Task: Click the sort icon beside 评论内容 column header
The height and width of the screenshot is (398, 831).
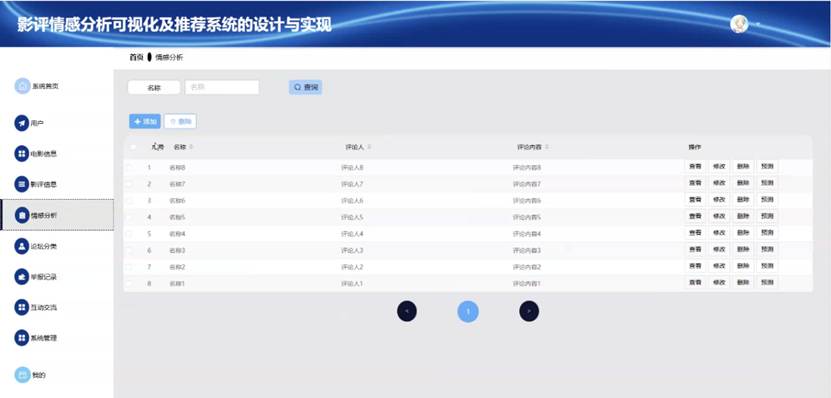Action: pyautogui.click(x=546, y=147)
